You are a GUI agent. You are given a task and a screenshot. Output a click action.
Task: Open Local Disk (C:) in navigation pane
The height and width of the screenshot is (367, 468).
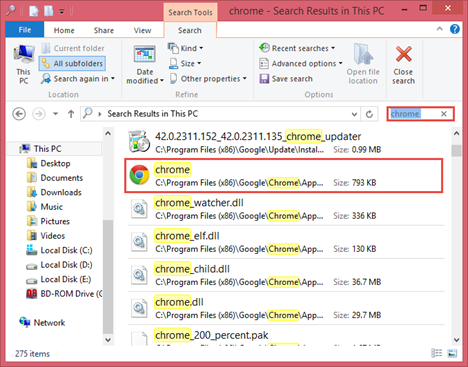[59, 250]
